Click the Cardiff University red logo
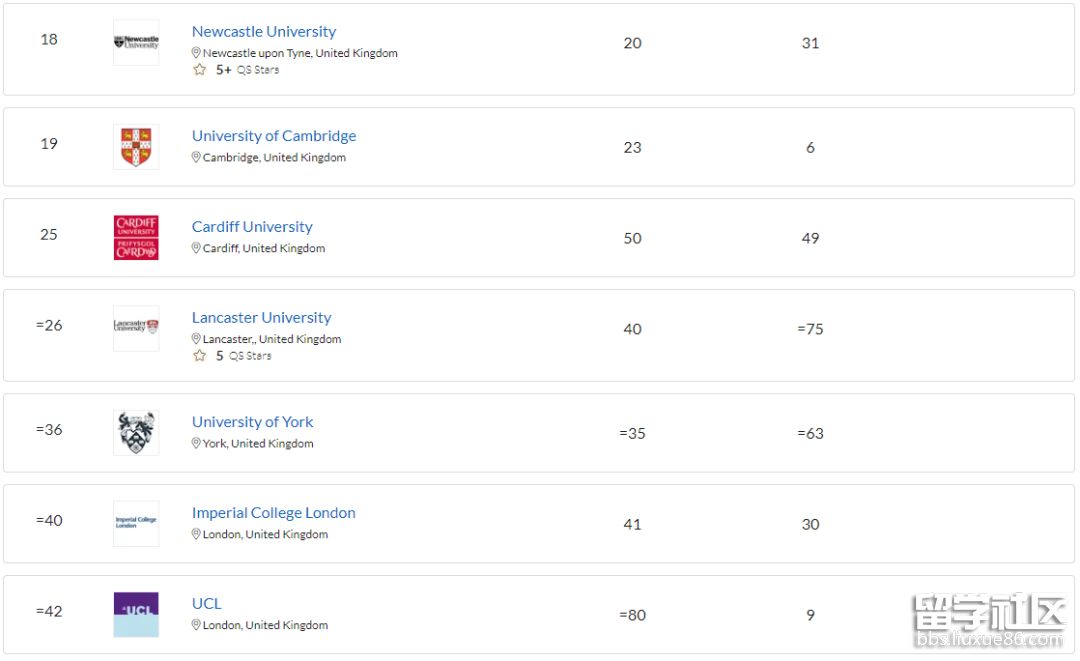1080x661 pixels. tap(136, 238)
